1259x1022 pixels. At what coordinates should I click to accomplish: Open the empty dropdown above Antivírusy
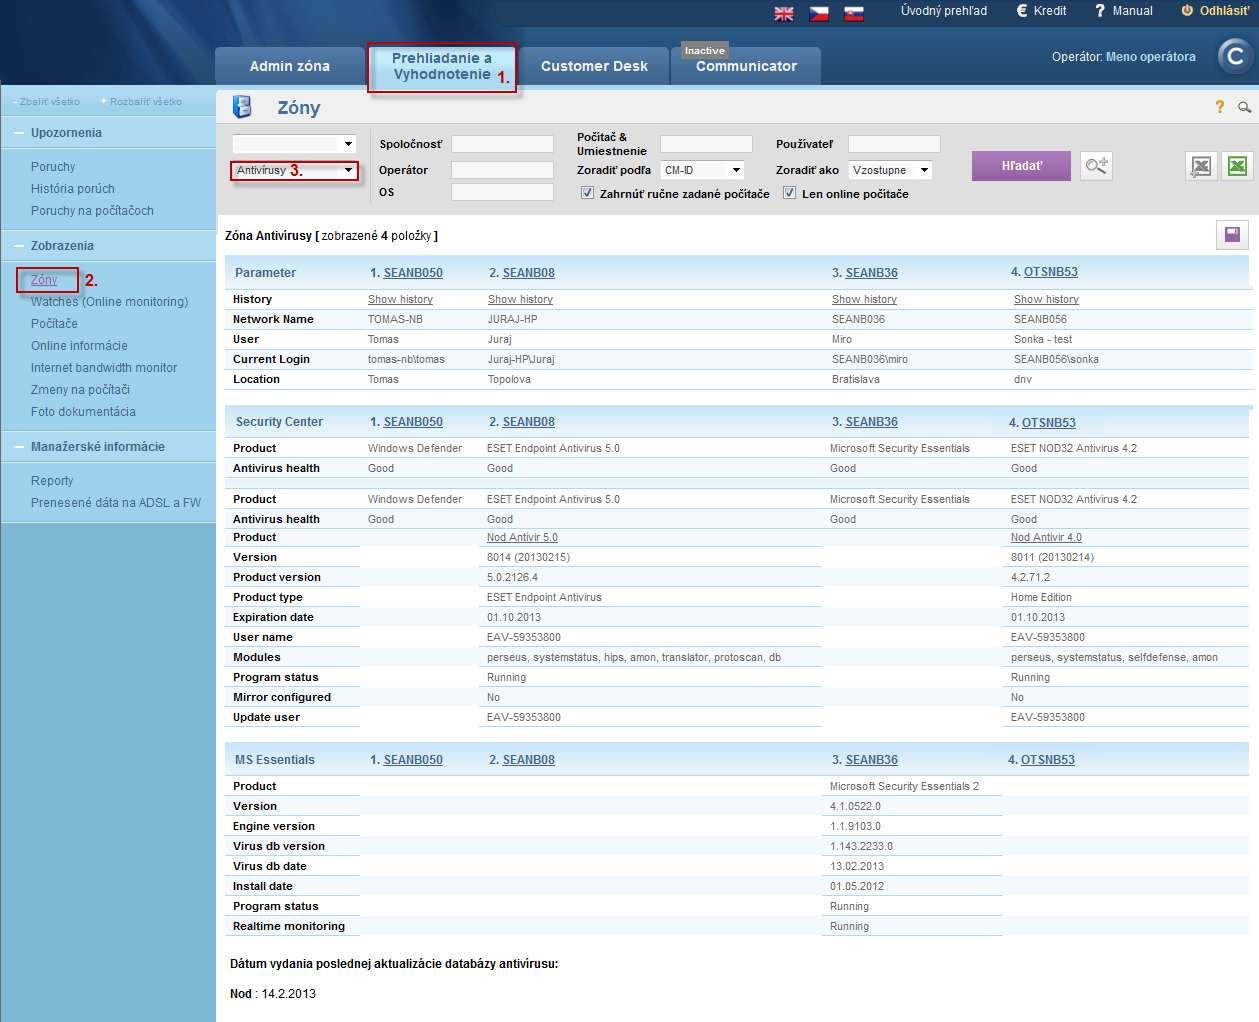pyautogui.click(x=294, y=144)
